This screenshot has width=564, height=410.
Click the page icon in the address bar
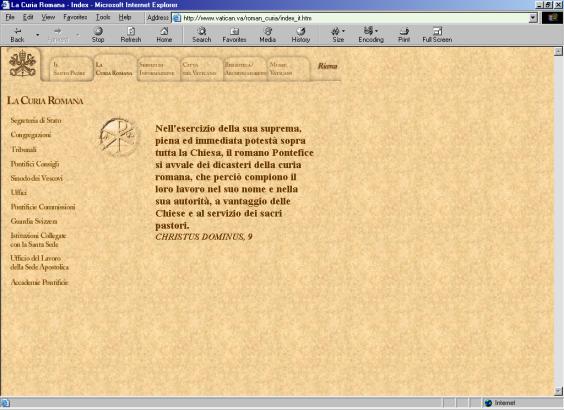pyautogui.click(x=177, y=18)
